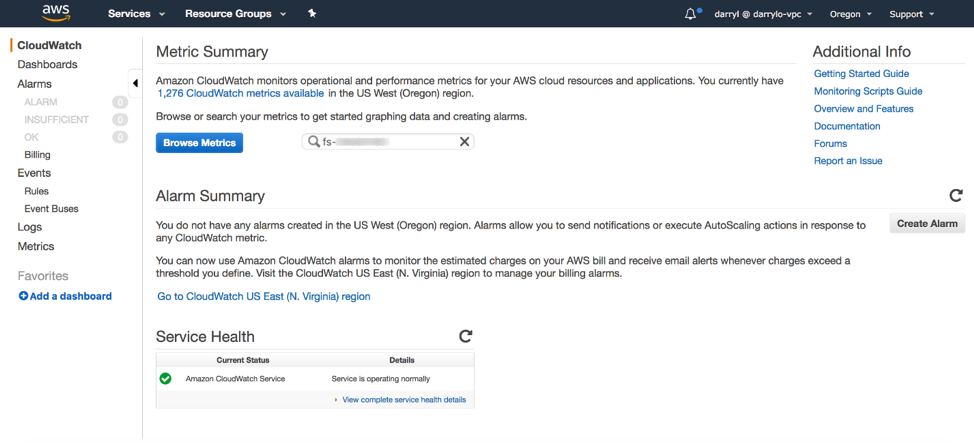Follow Go to CloudWatch US East region link
This screenshot has height=443, width=974.
pyautogui.click(x=264, y=297)
